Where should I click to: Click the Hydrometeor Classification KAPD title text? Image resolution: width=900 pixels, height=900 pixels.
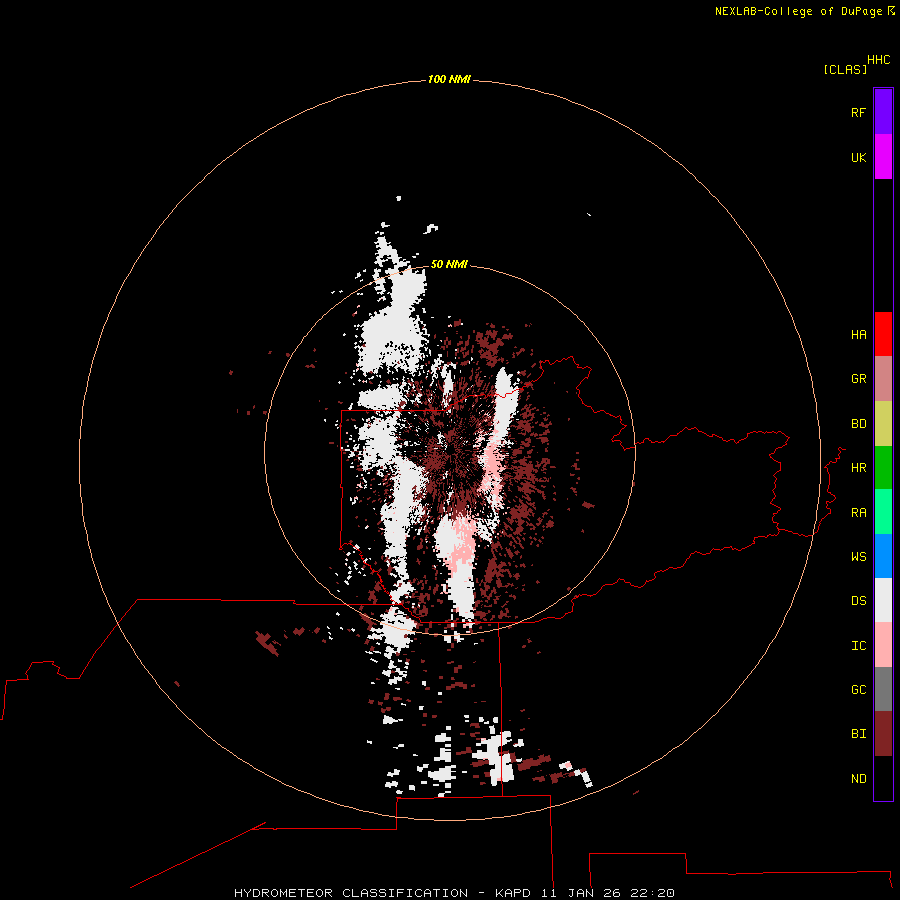point(454,893)
